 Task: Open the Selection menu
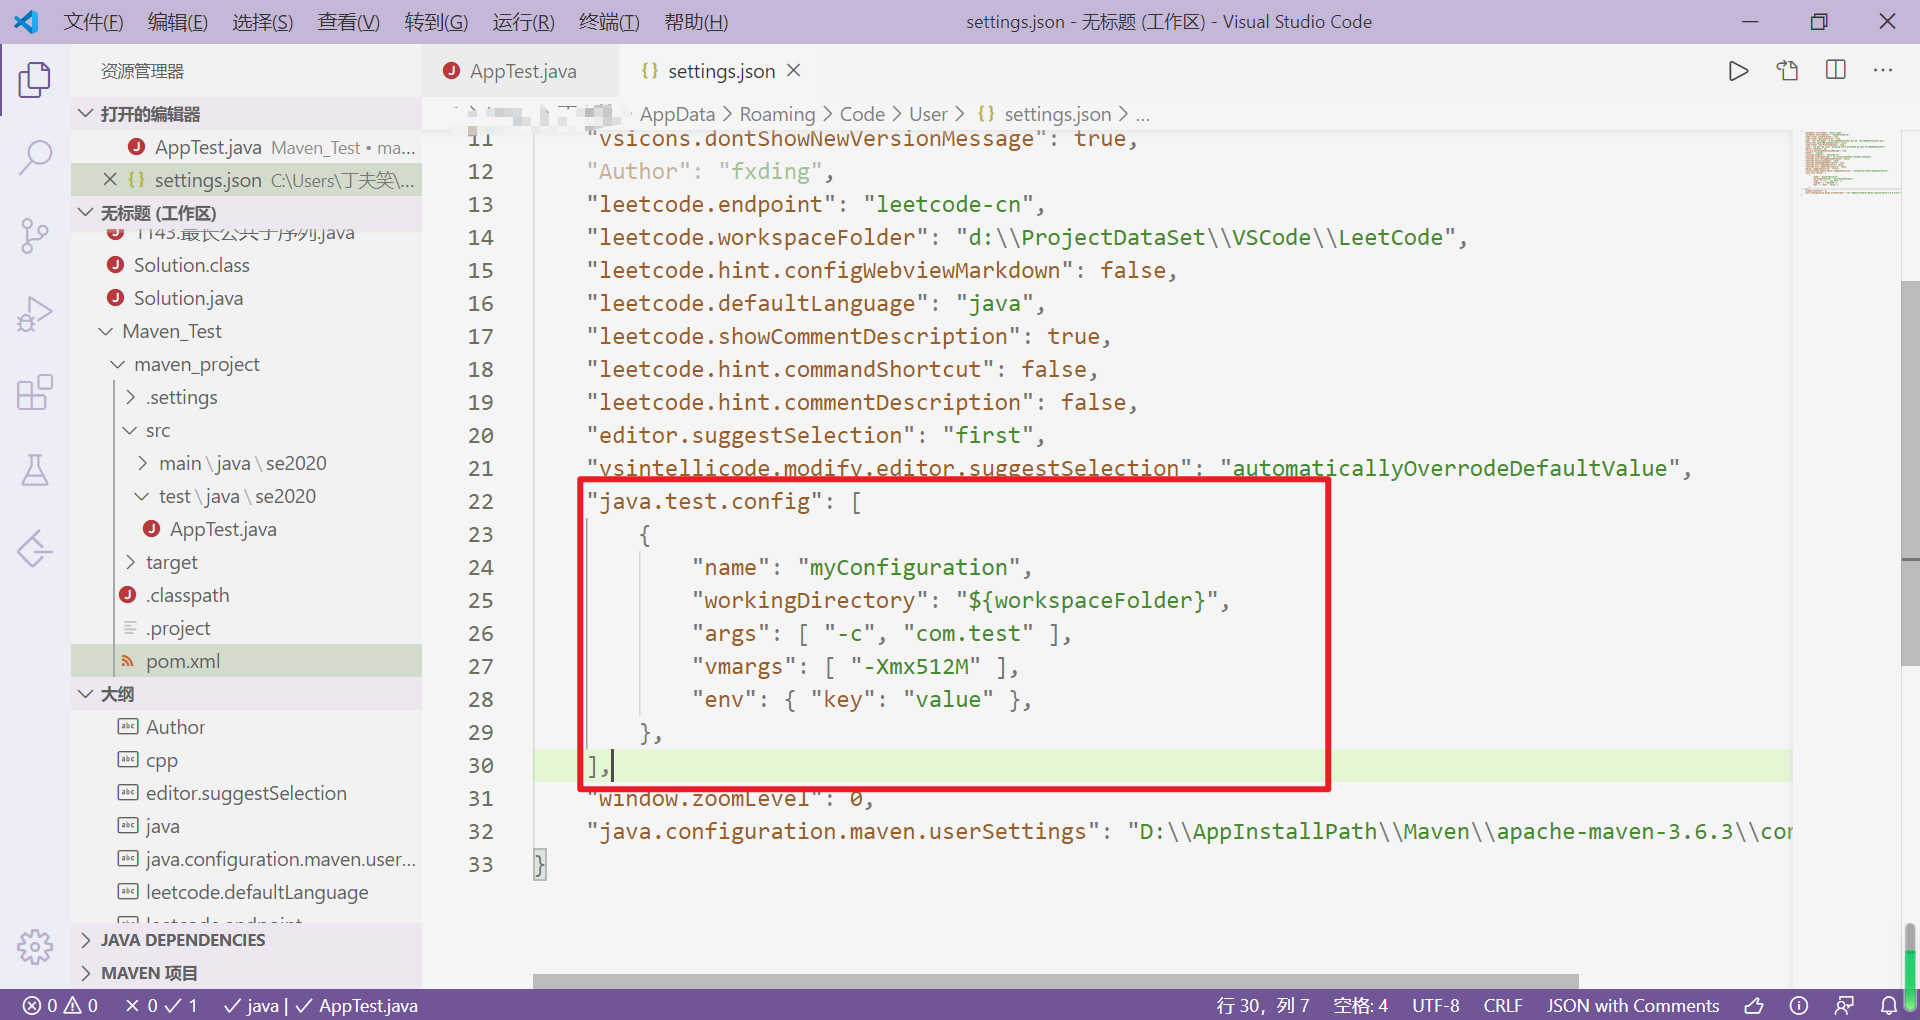263,22
